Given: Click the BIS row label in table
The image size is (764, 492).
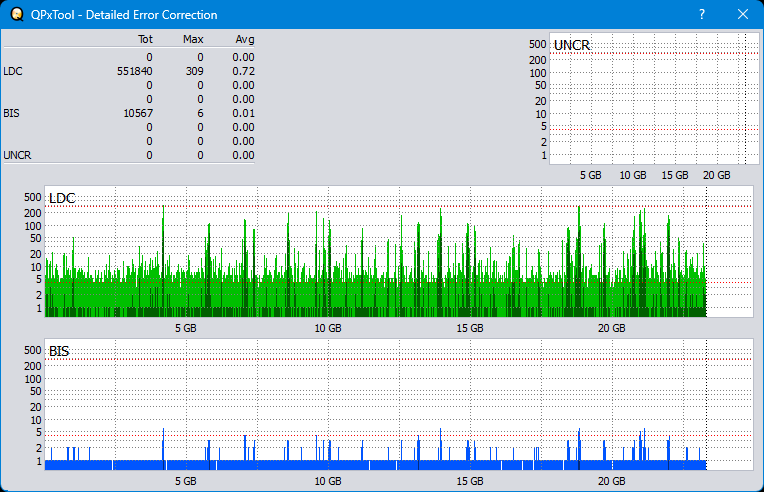Looking at the screenshot, I should pyautogui.click(x=11, y=113).
